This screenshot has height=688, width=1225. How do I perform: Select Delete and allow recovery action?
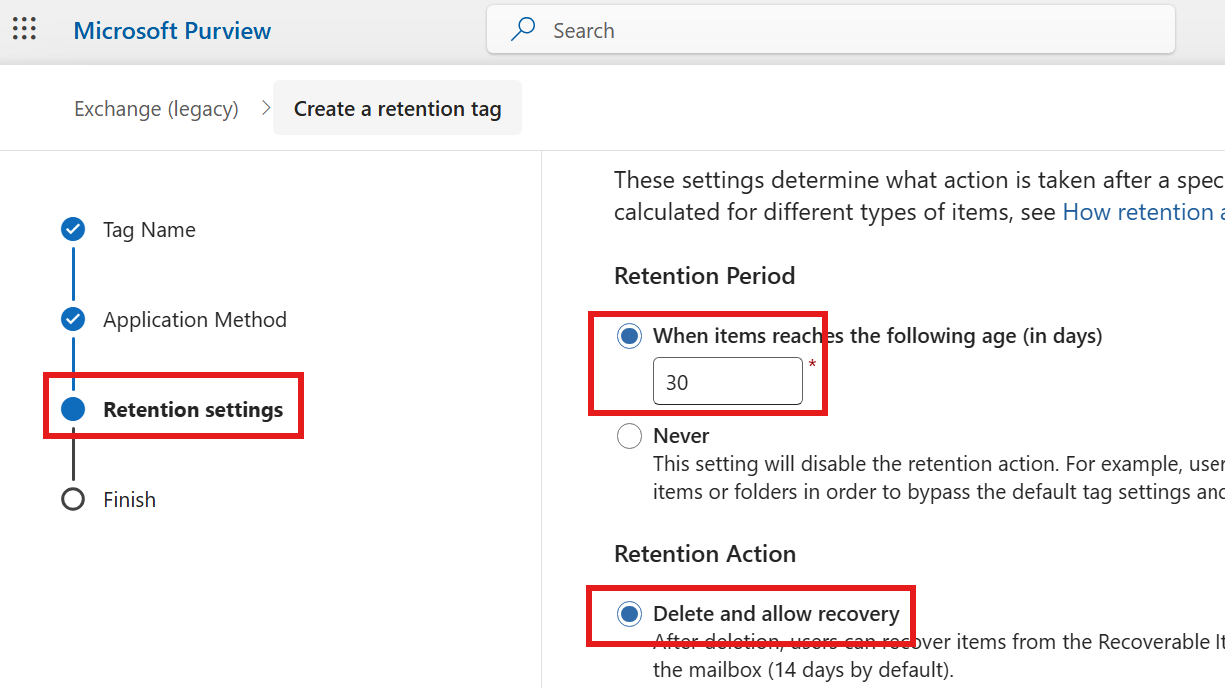point(629,615)
